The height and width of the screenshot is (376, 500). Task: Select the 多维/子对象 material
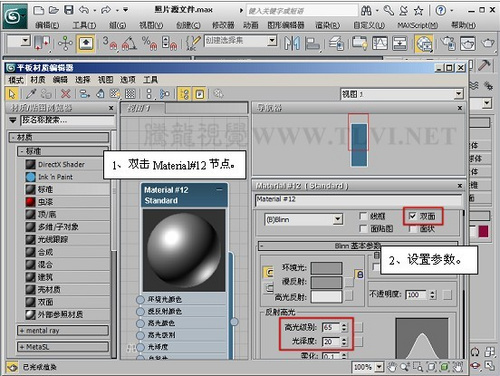coord(58,227)
